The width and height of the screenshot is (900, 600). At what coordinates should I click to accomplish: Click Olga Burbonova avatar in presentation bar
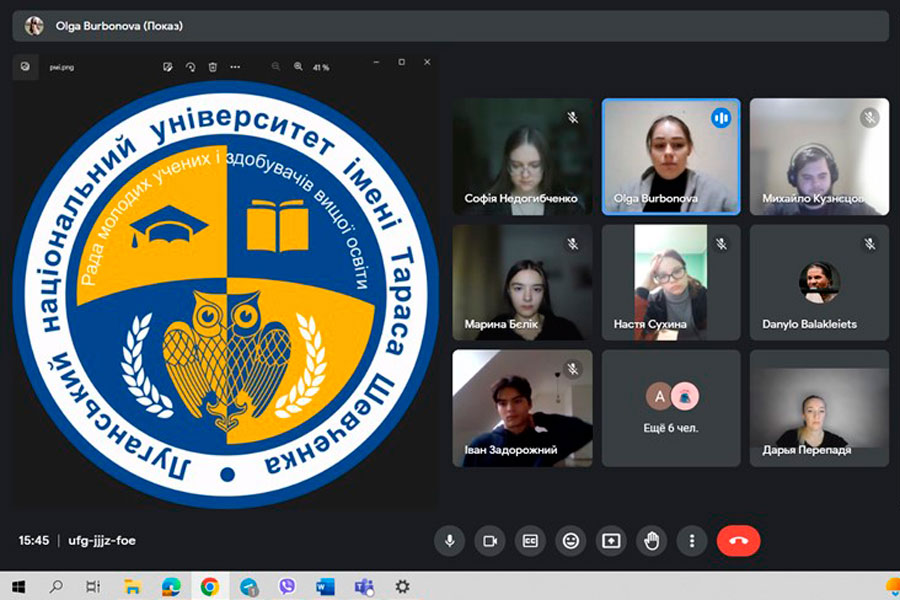34,26
